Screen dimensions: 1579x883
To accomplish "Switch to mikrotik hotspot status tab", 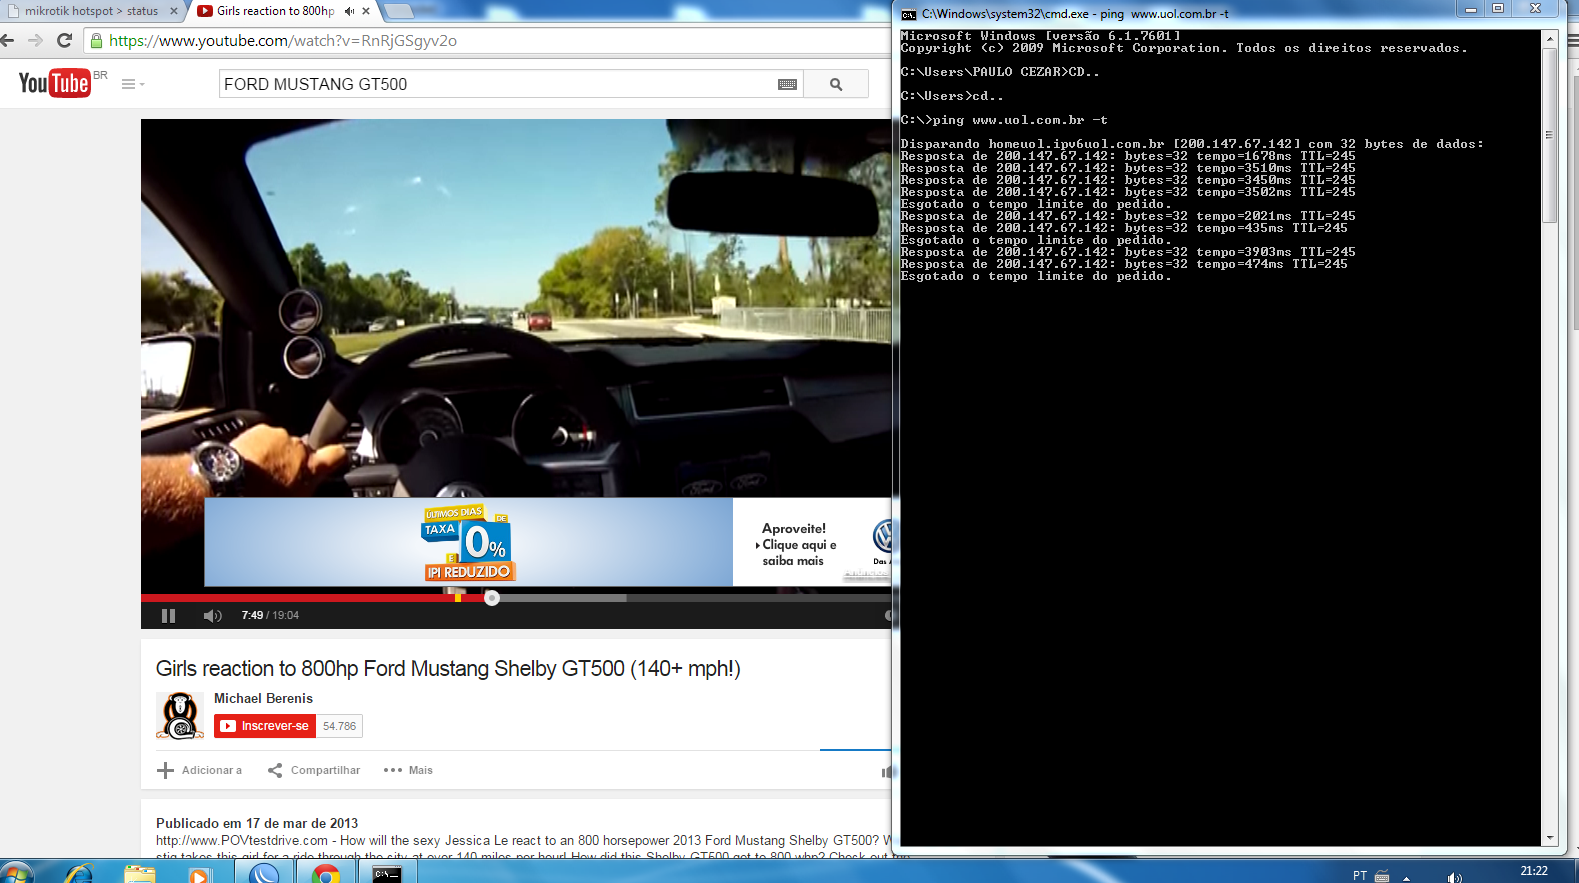I will [x=91, y=11].
